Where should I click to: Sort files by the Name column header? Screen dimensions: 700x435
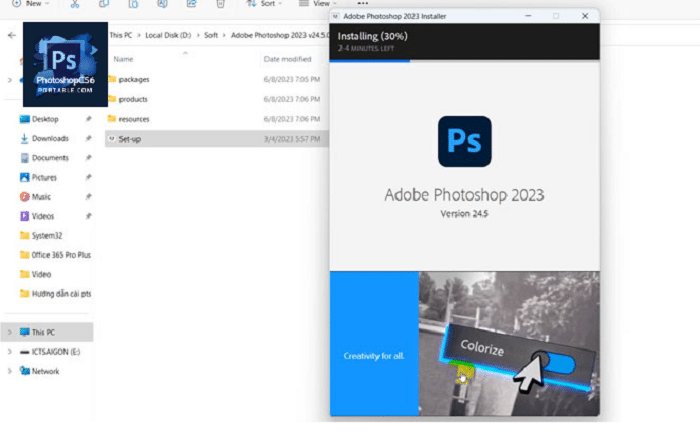point(123,59)
